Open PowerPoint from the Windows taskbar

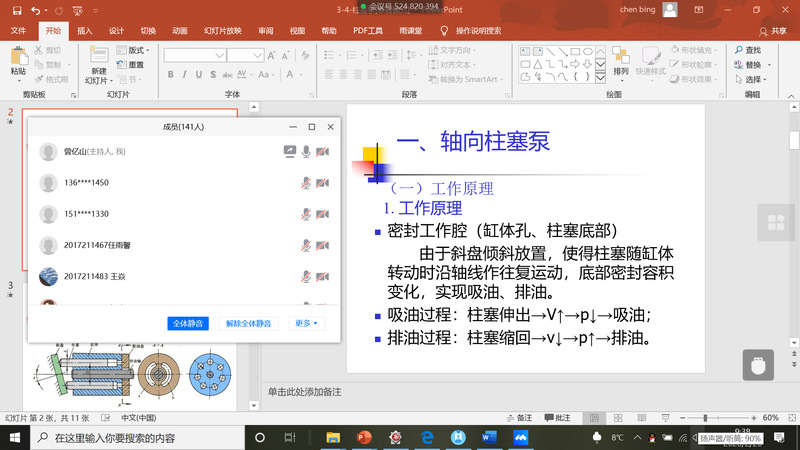pyautogui.click(x=363, y=438)
